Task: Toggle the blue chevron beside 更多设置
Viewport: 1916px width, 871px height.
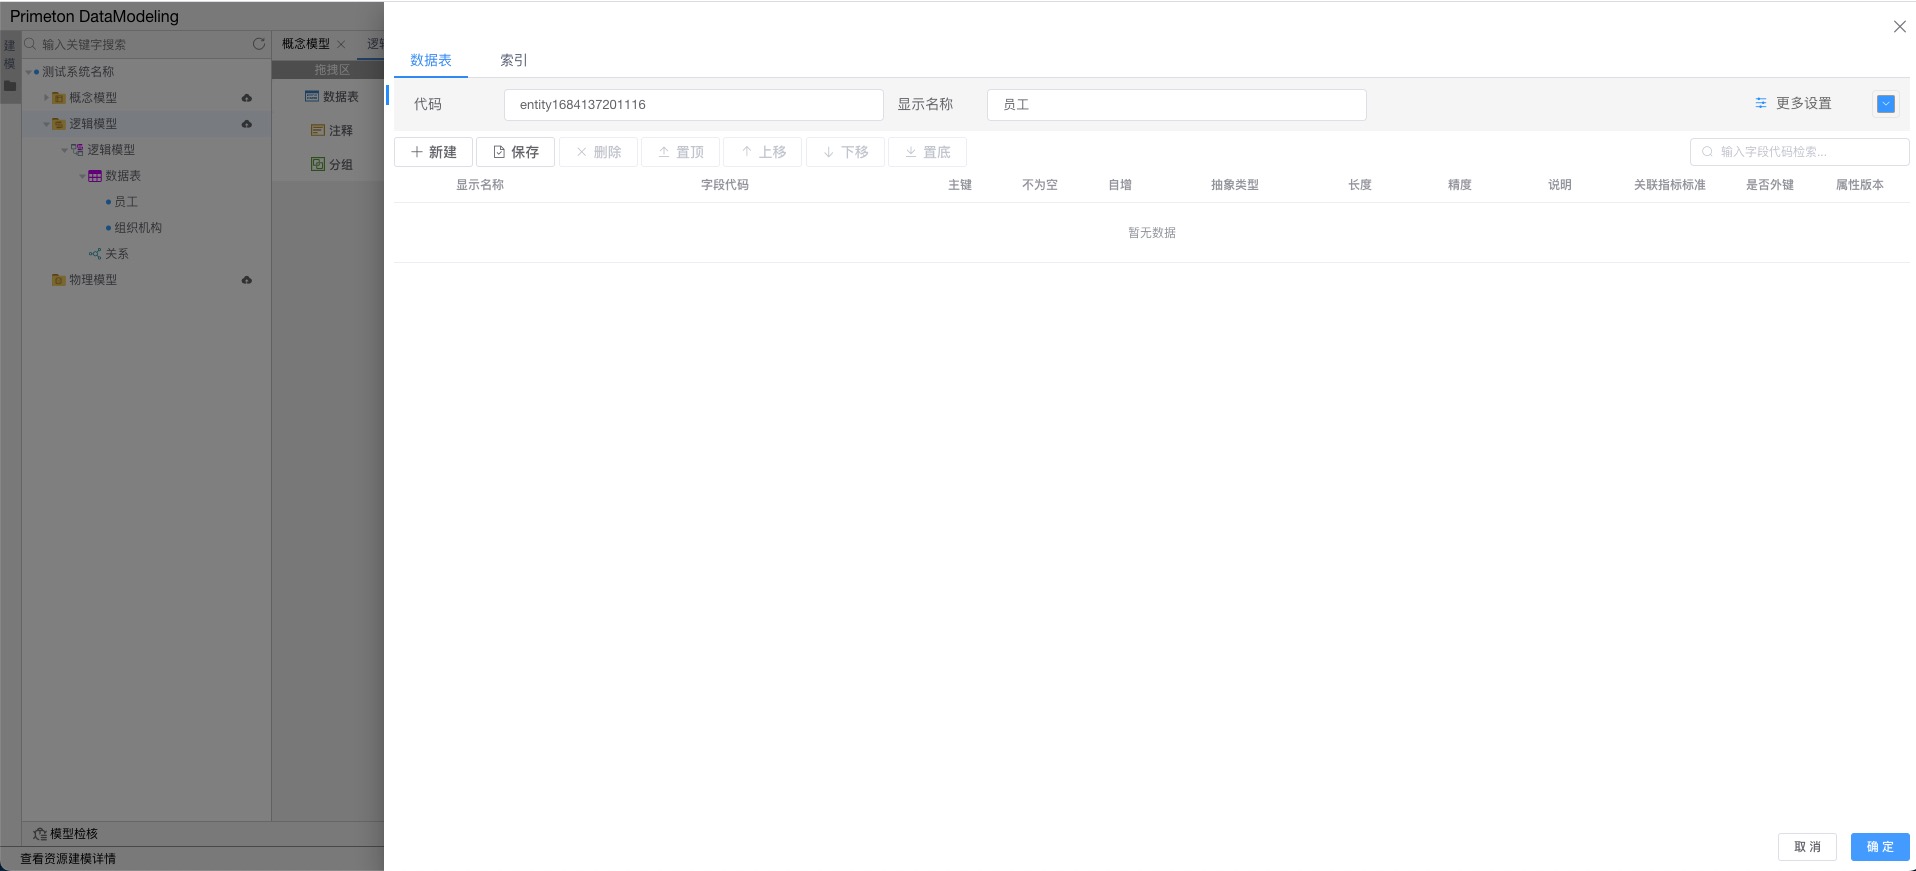Action: 1886,104
